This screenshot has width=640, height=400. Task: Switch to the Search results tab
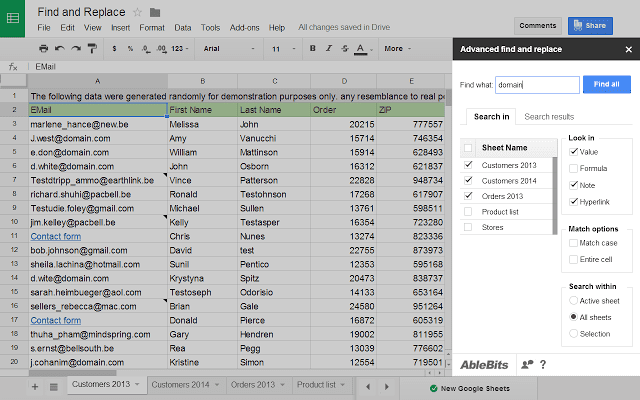550,117
